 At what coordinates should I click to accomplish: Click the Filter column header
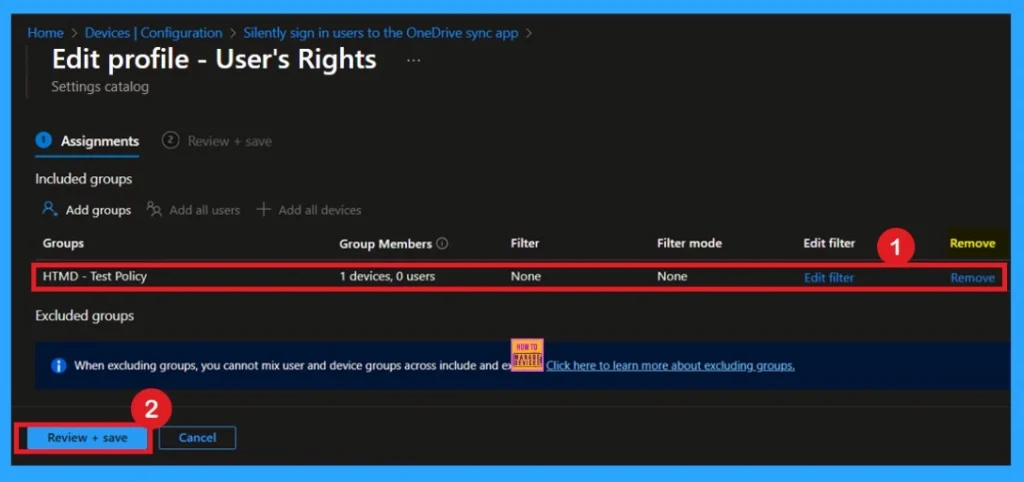(x=525, y=244)
